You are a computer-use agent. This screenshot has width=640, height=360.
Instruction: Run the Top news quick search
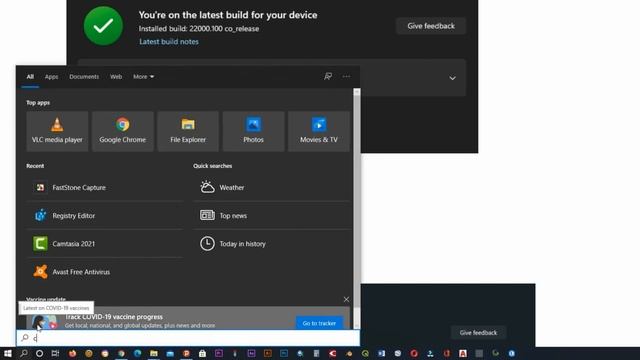271,216
